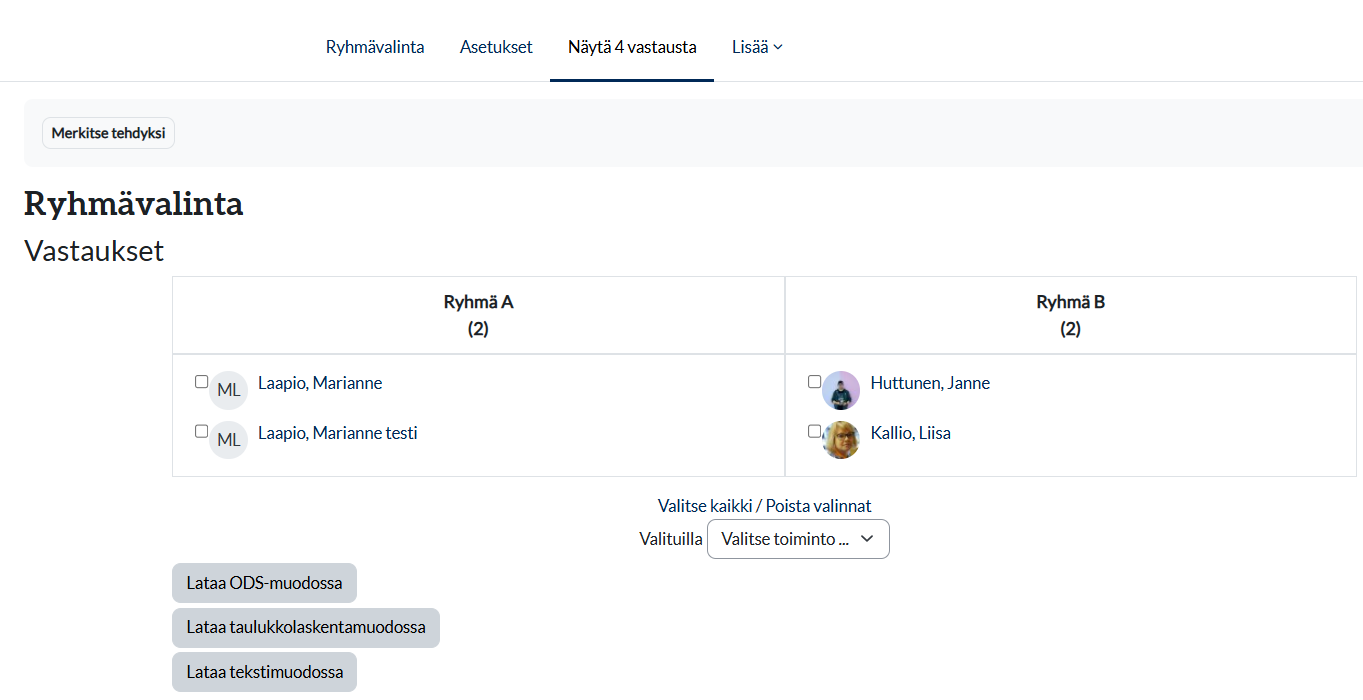Click Janne Huttunen's profile picture

[840, 391]
